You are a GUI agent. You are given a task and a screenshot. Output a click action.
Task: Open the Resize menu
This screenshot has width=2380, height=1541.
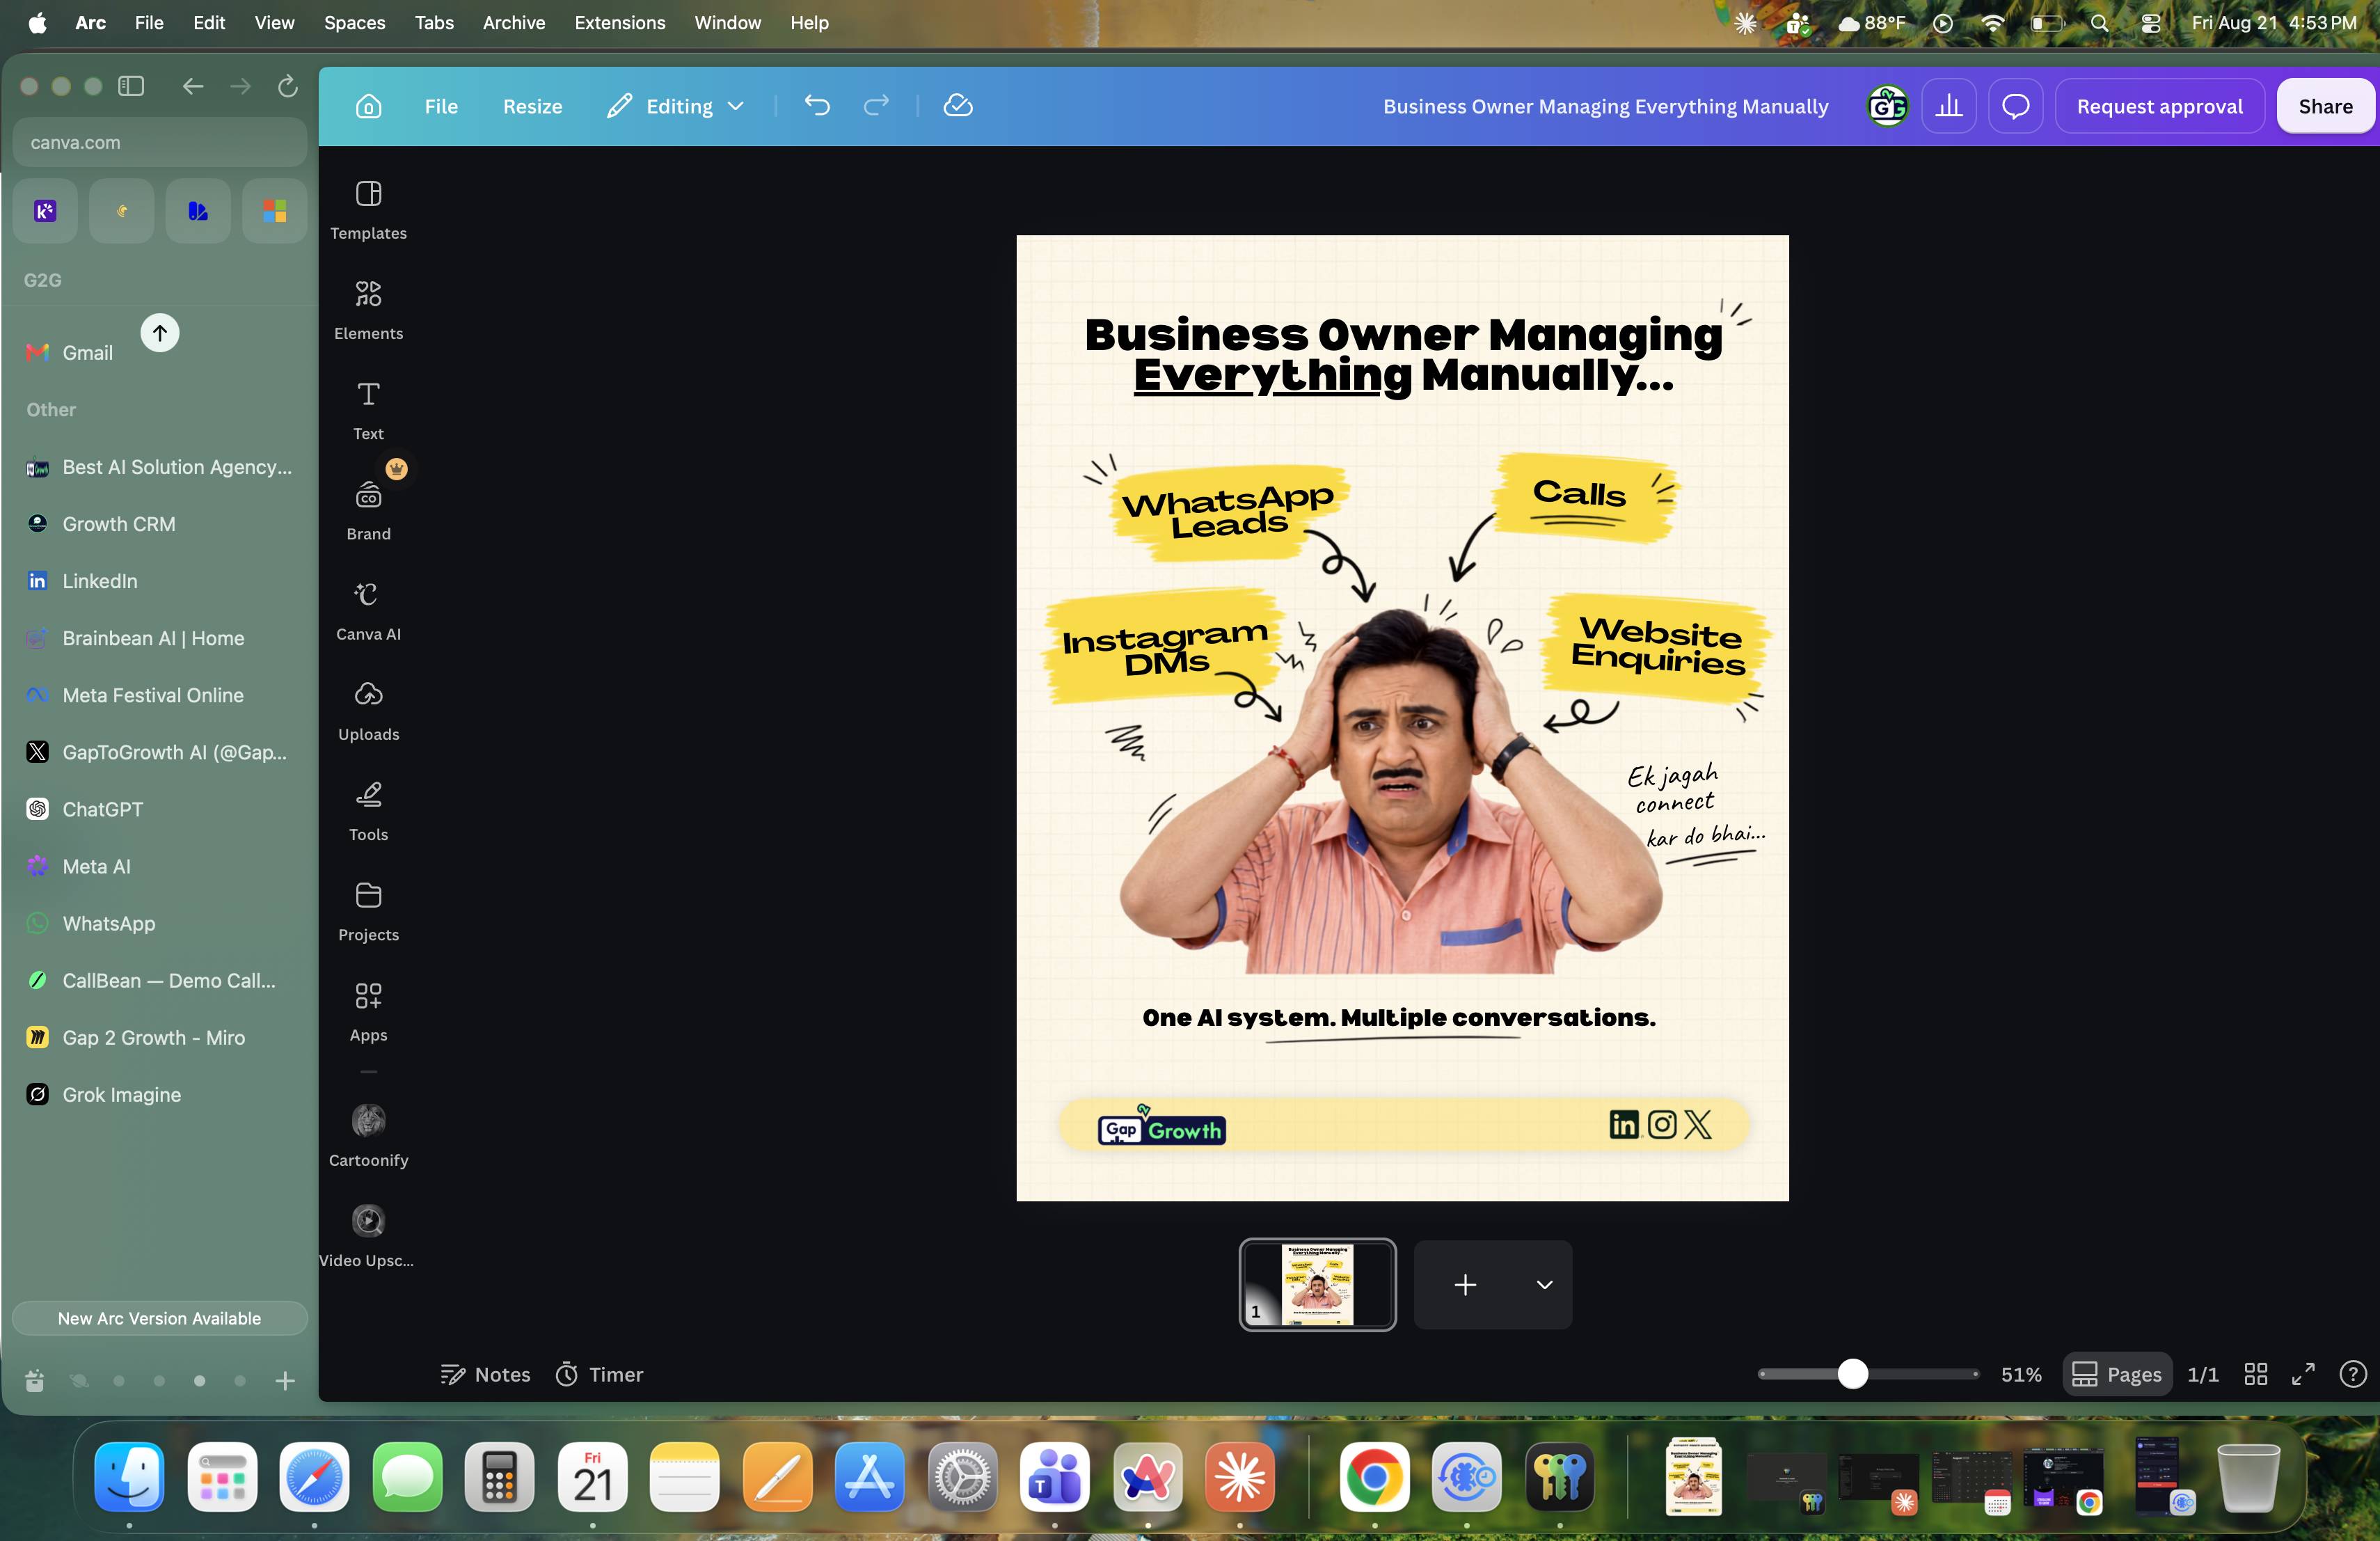(532, 106)
